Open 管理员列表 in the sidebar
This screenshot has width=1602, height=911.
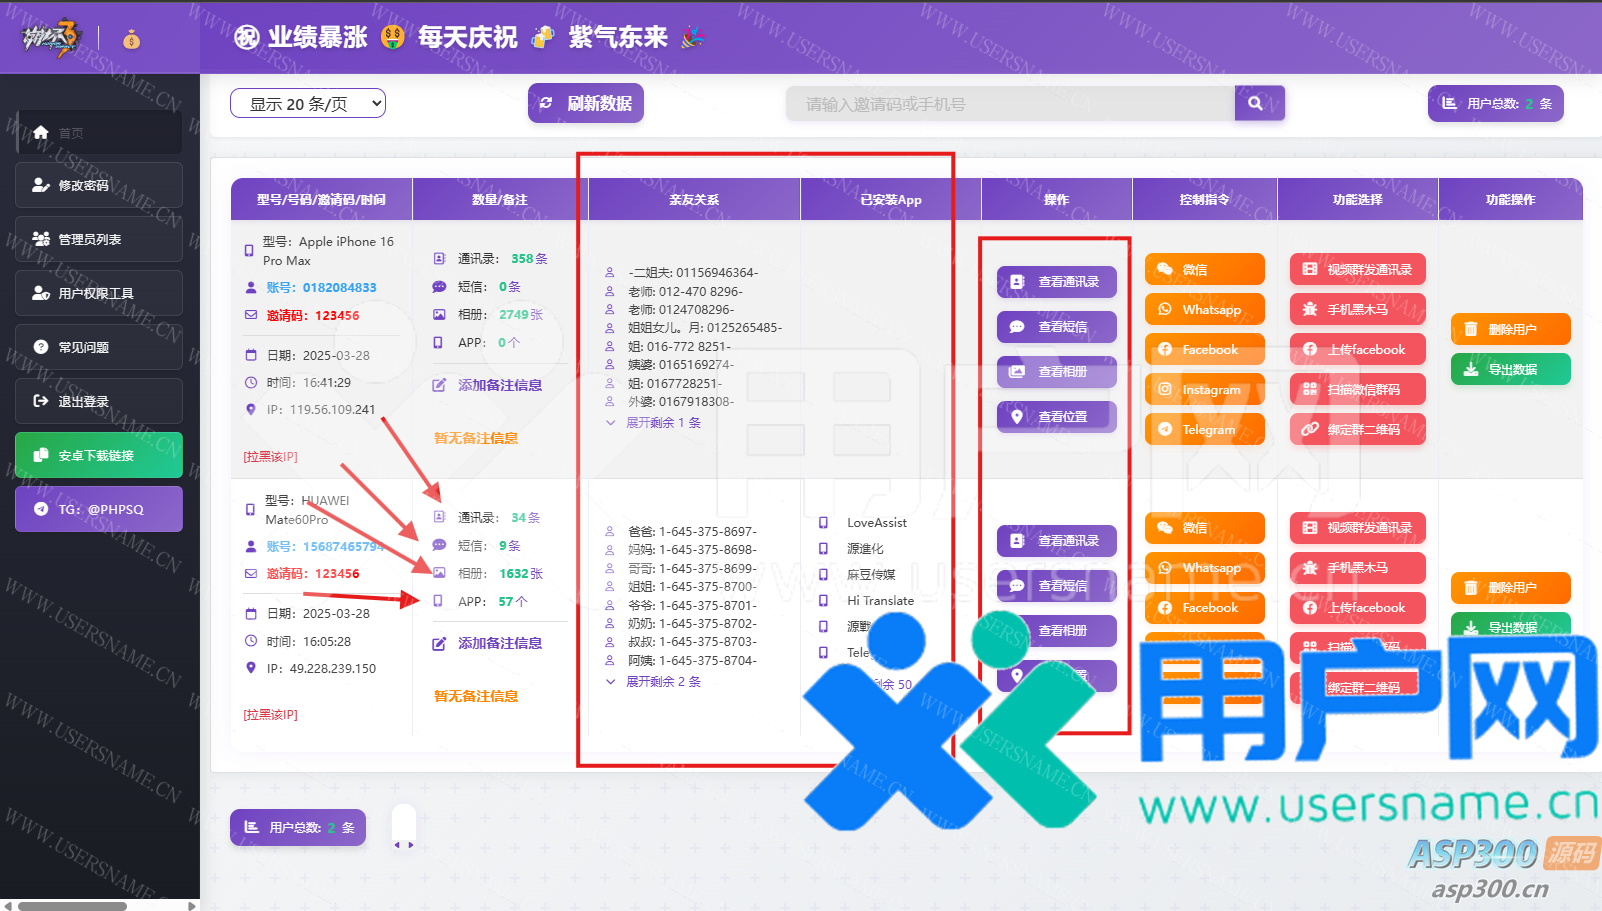point(98,239)
